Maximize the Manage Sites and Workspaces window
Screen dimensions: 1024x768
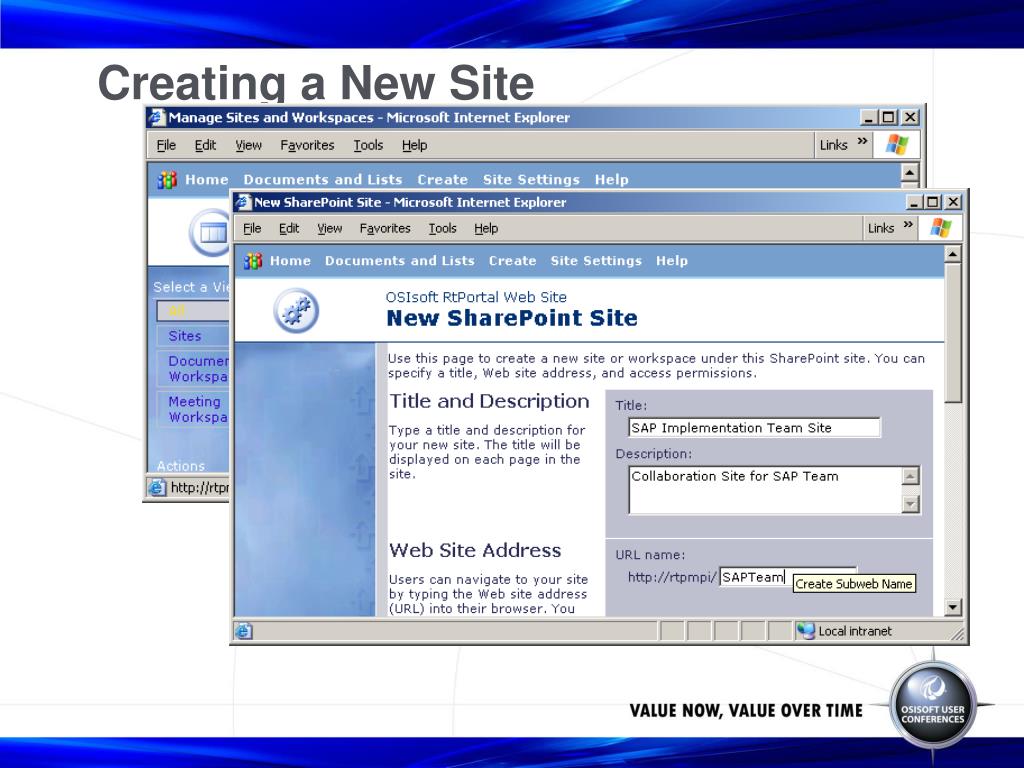[x=888, y=118]
